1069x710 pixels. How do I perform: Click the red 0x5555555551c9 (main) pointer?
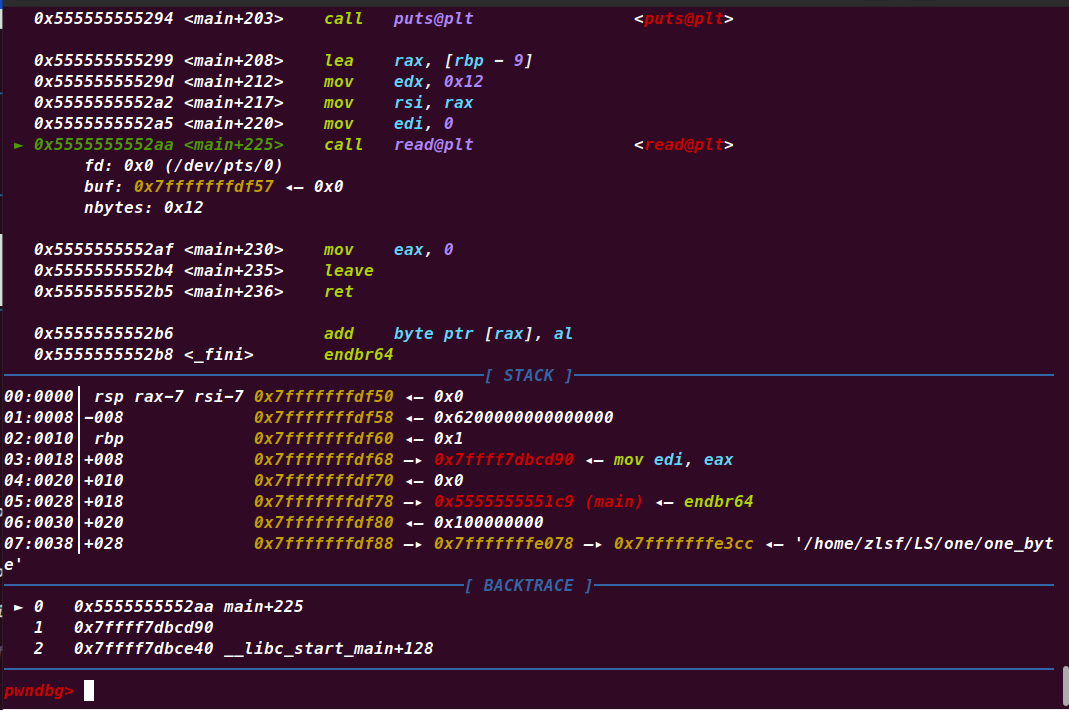(x=538, y=502)
